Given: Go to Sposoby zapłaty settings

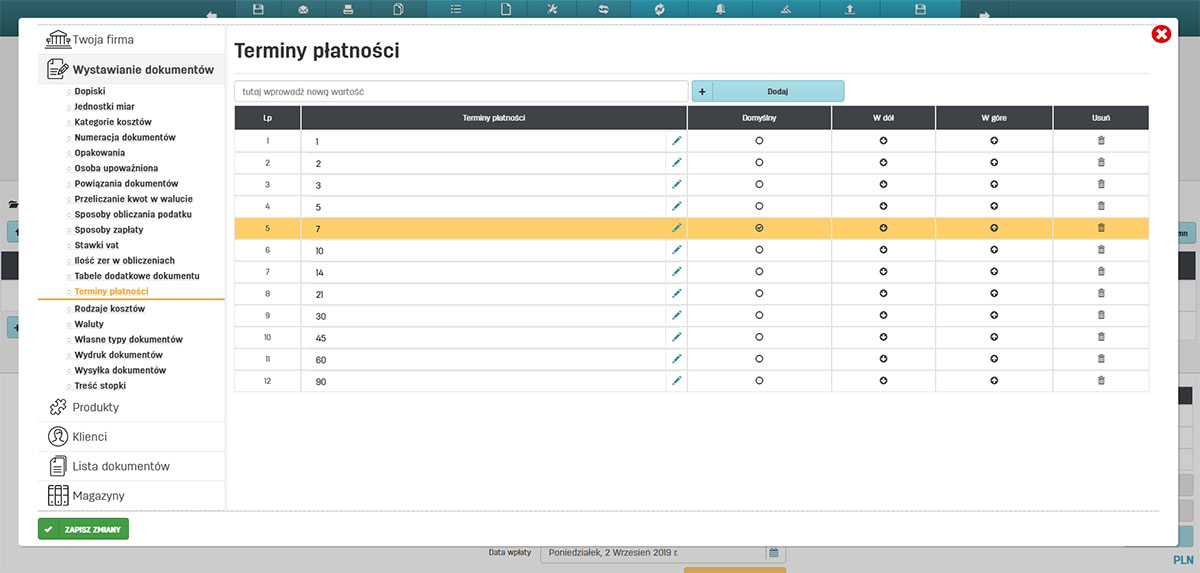Looking at the screenshot, I should (111, 230).
